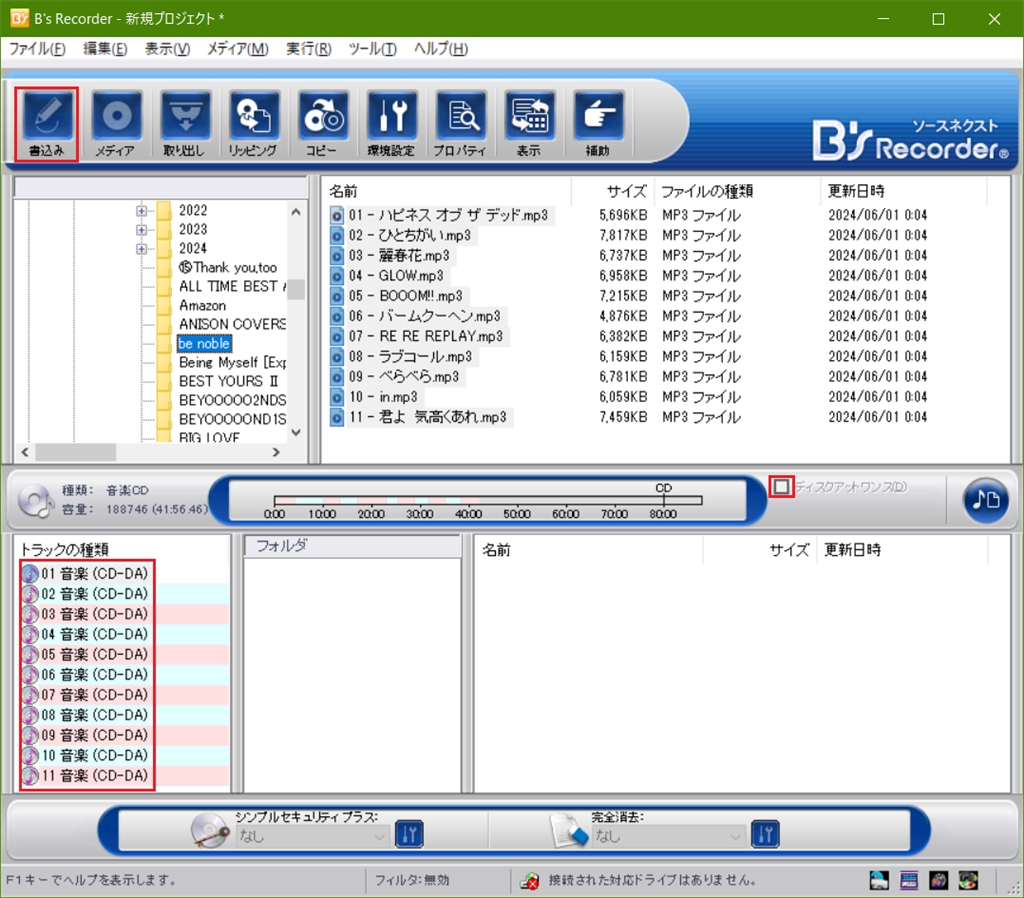The image size is (1024, 898).
Task: Open the ファイル(F) menu
Action: 37,49
